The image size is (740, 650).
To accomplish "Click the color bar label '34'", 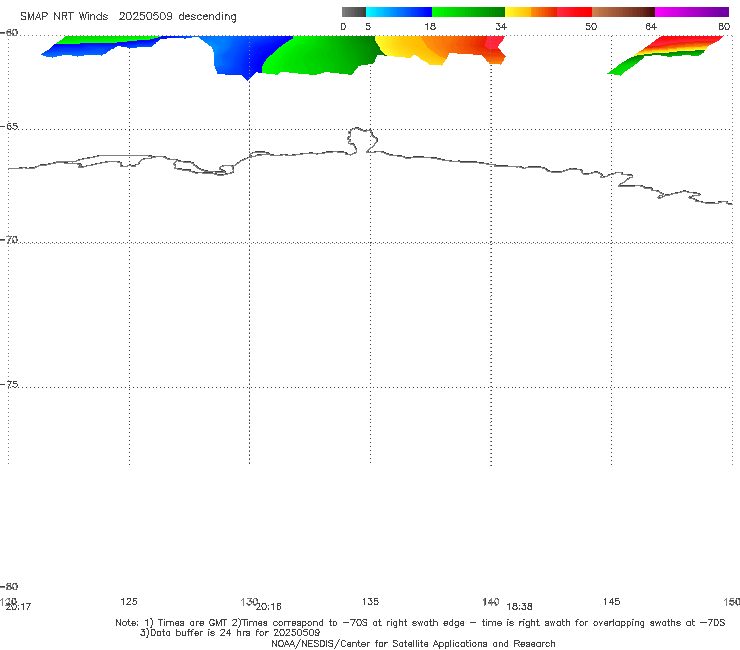I will coord(501,26).
